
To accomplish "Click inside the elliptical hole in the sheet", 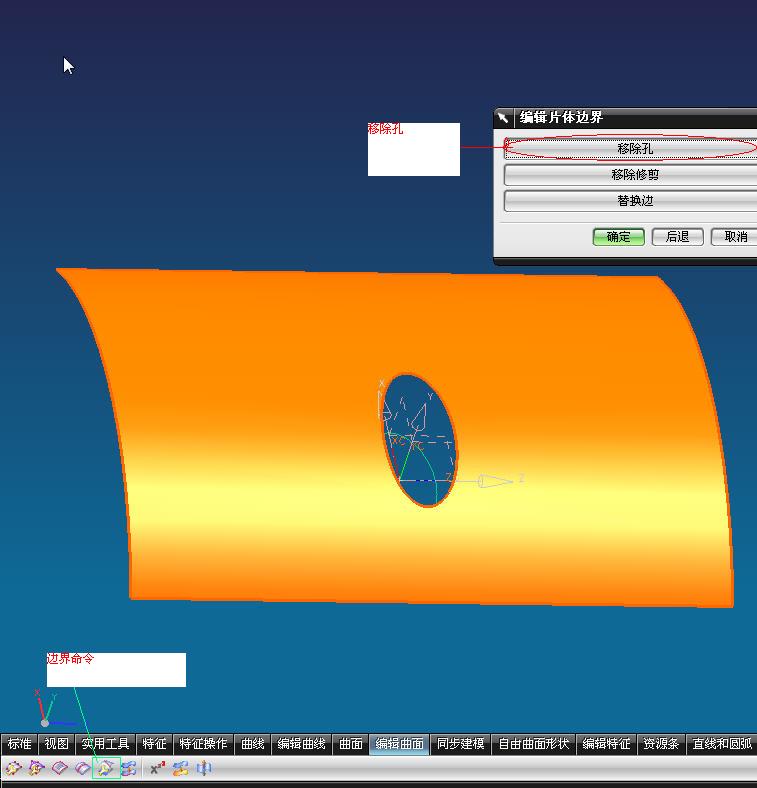I will tap(420, 440).
